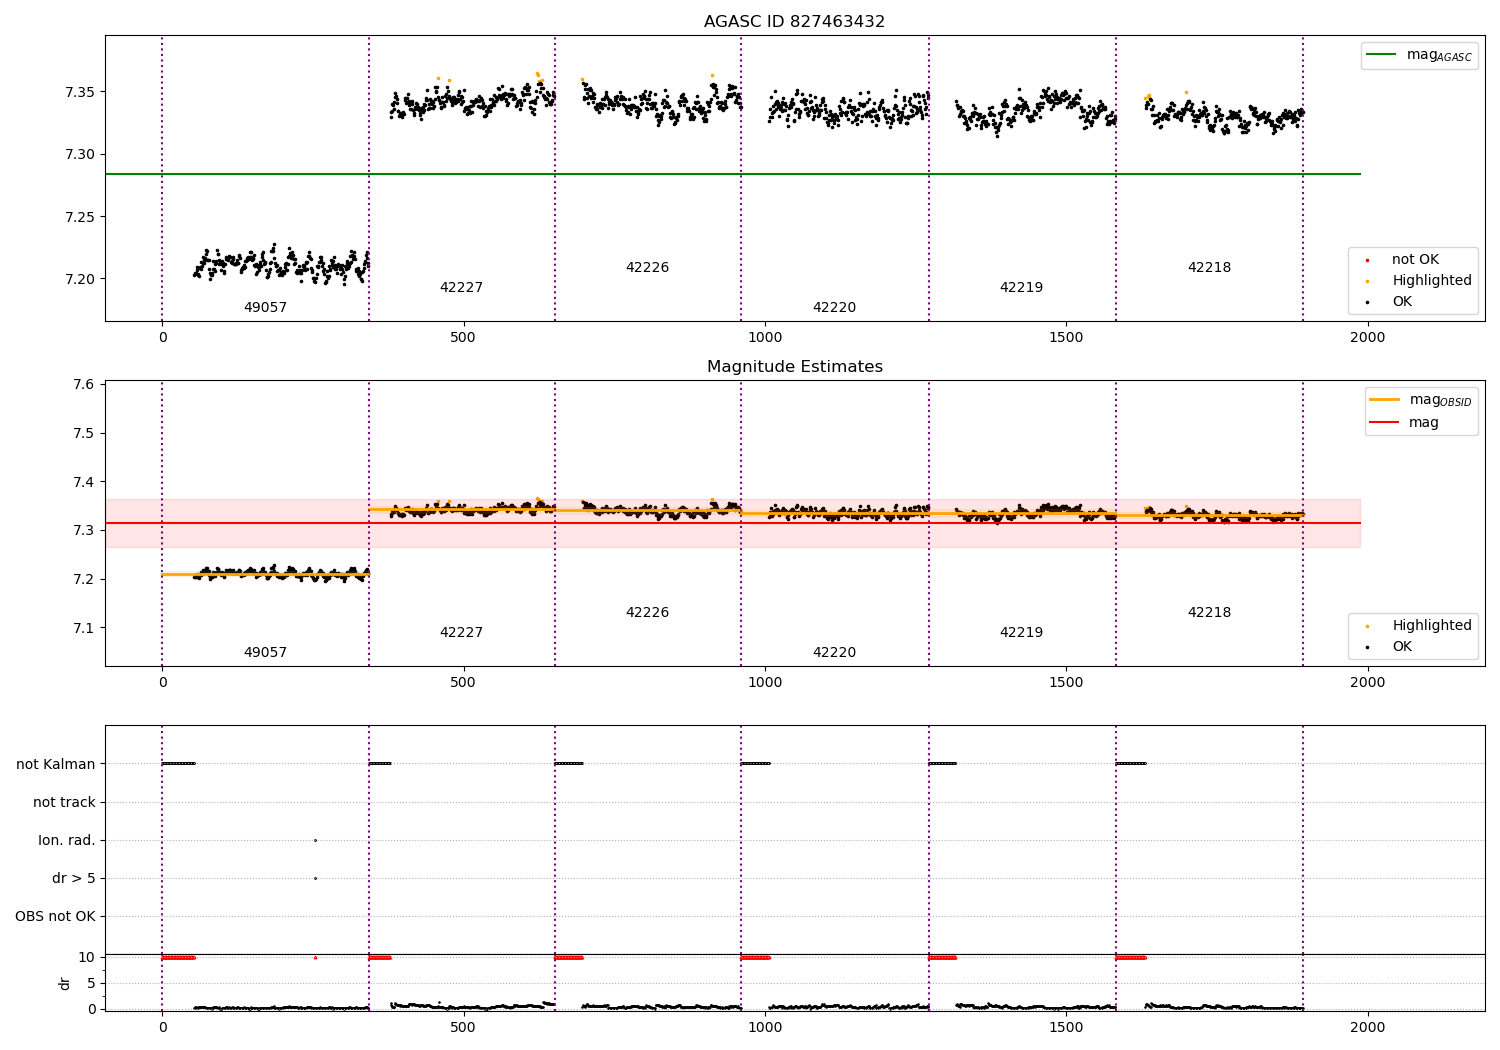Click the 7.20 tick label on top panel
Image resolution: width=1500 pixels, height=1050 pixels.
tap(81, 278)
